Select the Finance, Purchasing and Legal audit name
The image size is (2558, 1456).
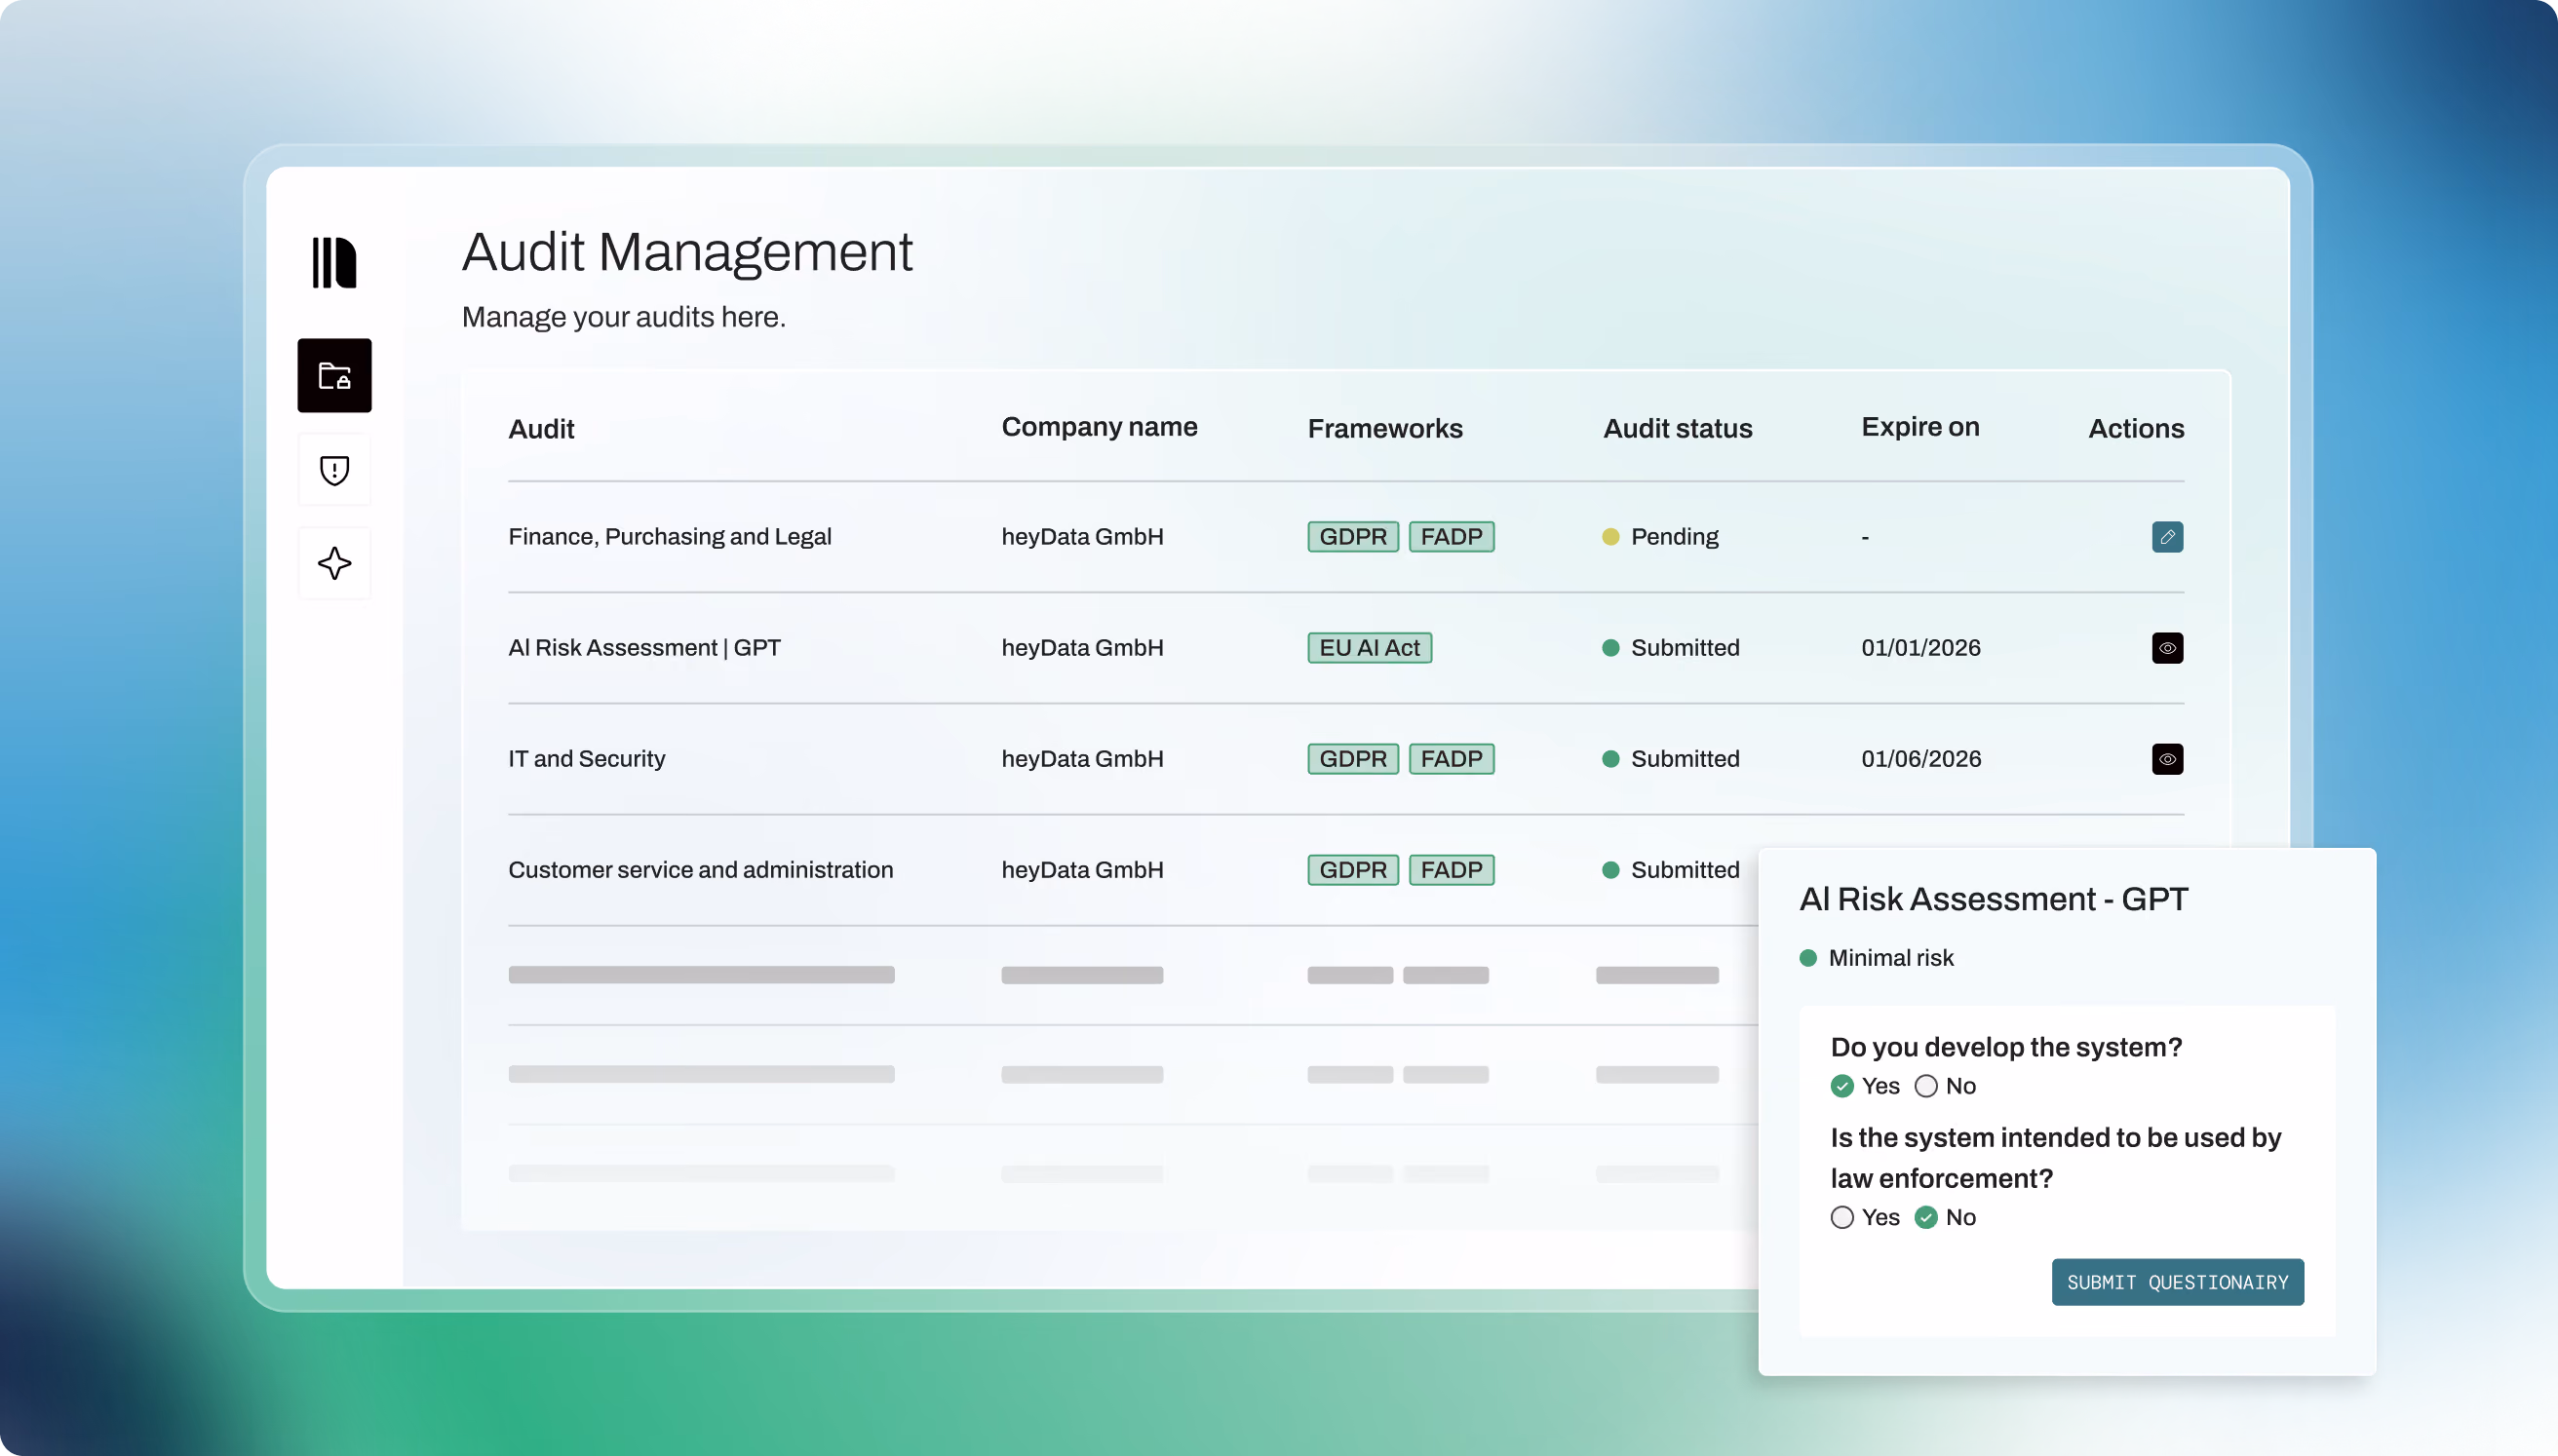tap(669, 537)
